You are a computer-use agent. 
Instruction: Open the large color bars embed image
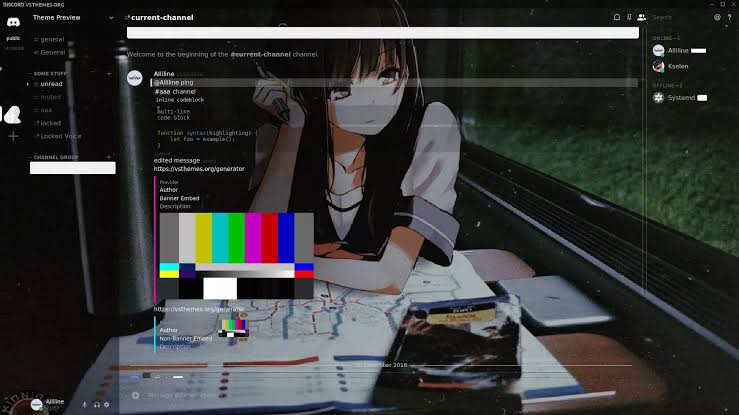[236, 255]
